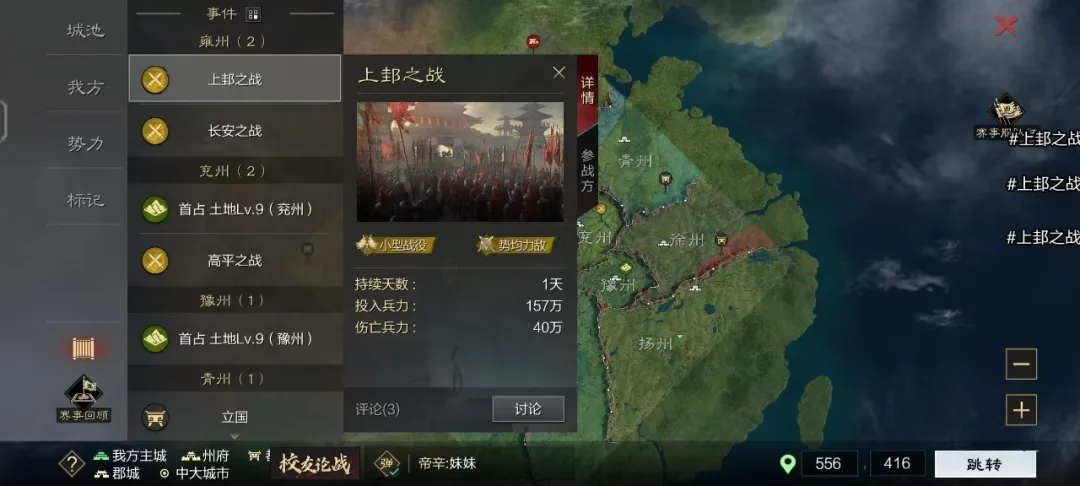Toggle the 弹 bullet comments icon
Viewport: 1080px width, 486px height.
(386, 464)
